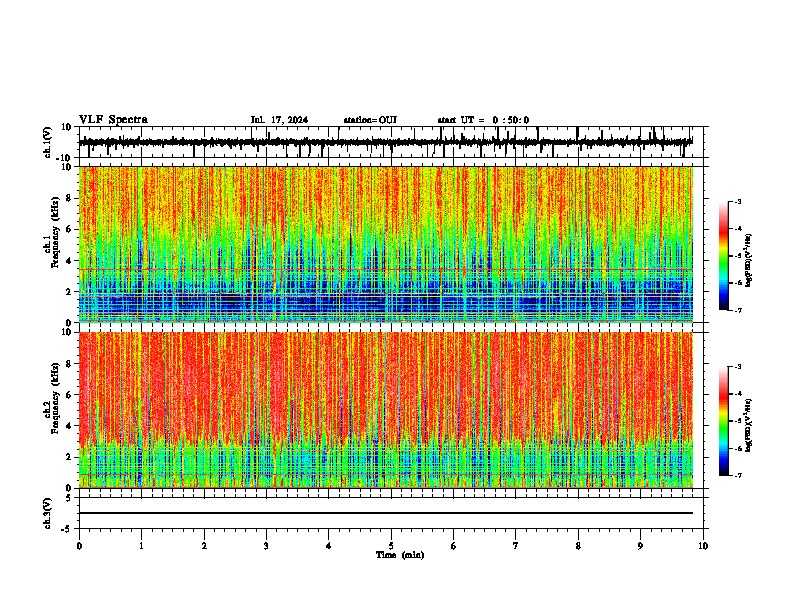Click the ch.1 color scale log(PSD) unit label
Screen dimensions: 792x612
[x=749, y=260]
